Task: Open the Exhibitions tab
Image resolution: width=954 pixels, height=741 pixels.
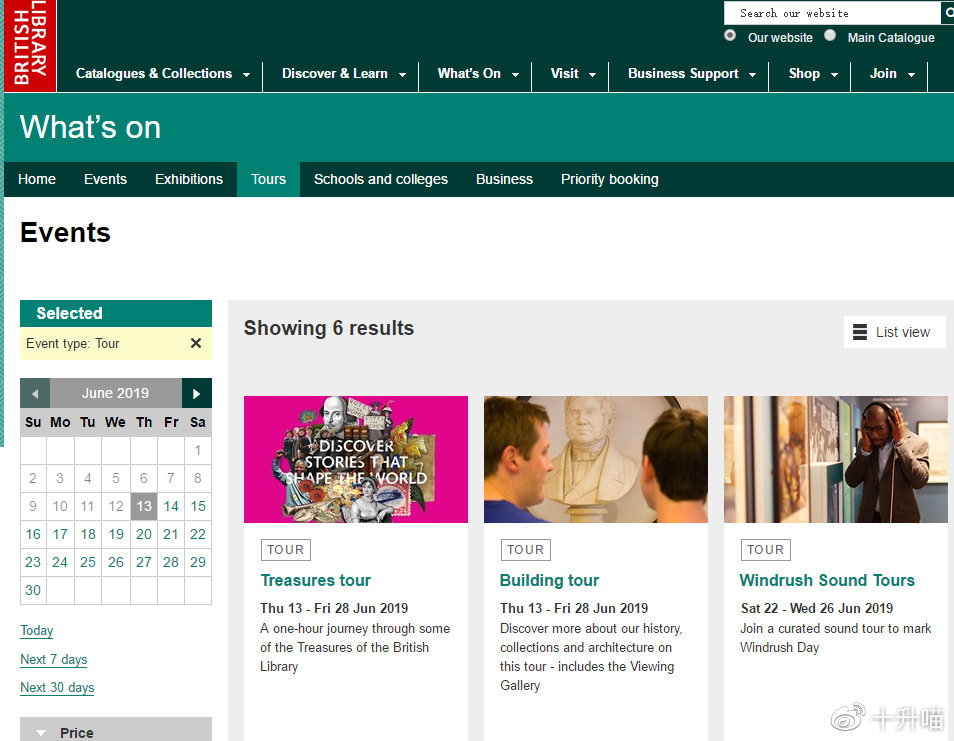Action: click(x=189, y=179)
